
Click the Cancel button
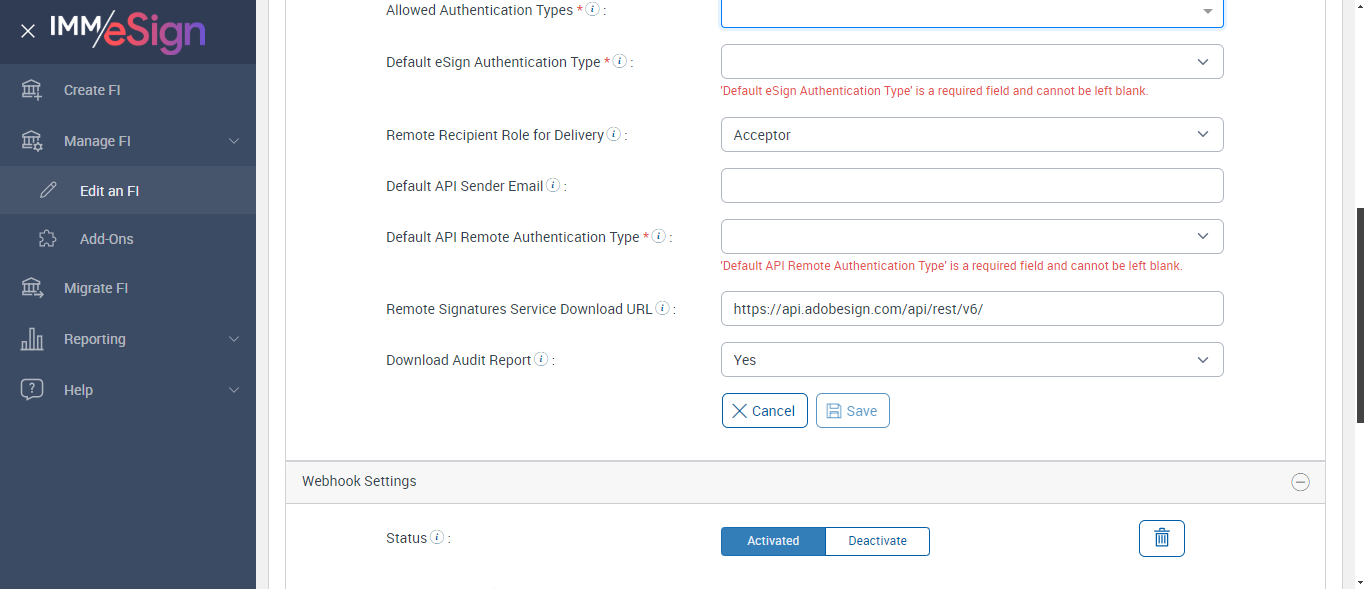click(x=764, y=411)
